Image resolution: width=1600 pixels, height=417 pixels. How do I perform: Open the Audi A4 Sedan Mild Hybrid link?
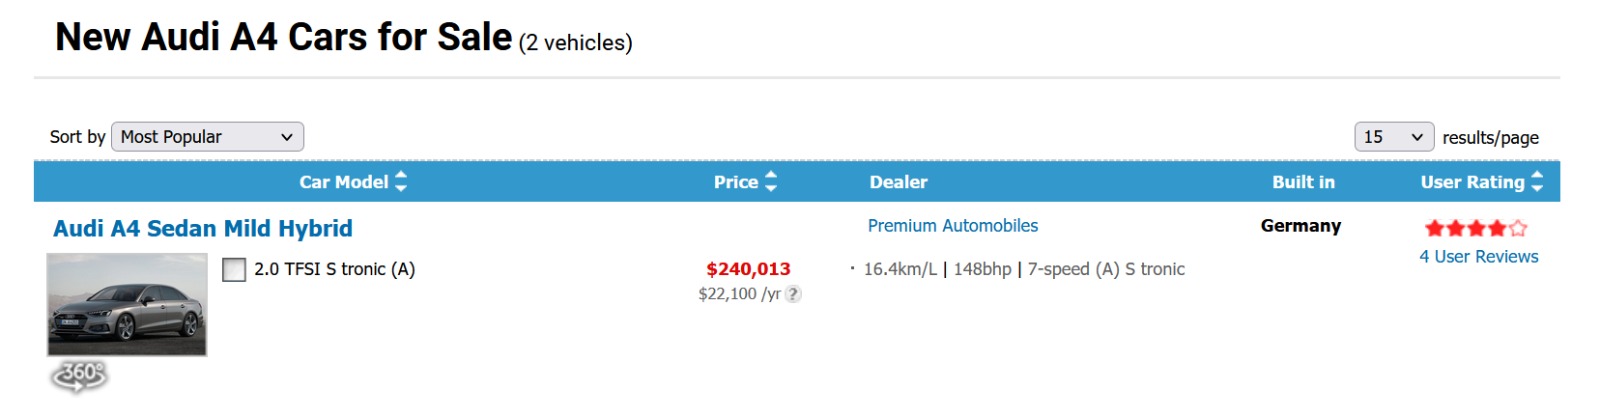click(203, 228)
